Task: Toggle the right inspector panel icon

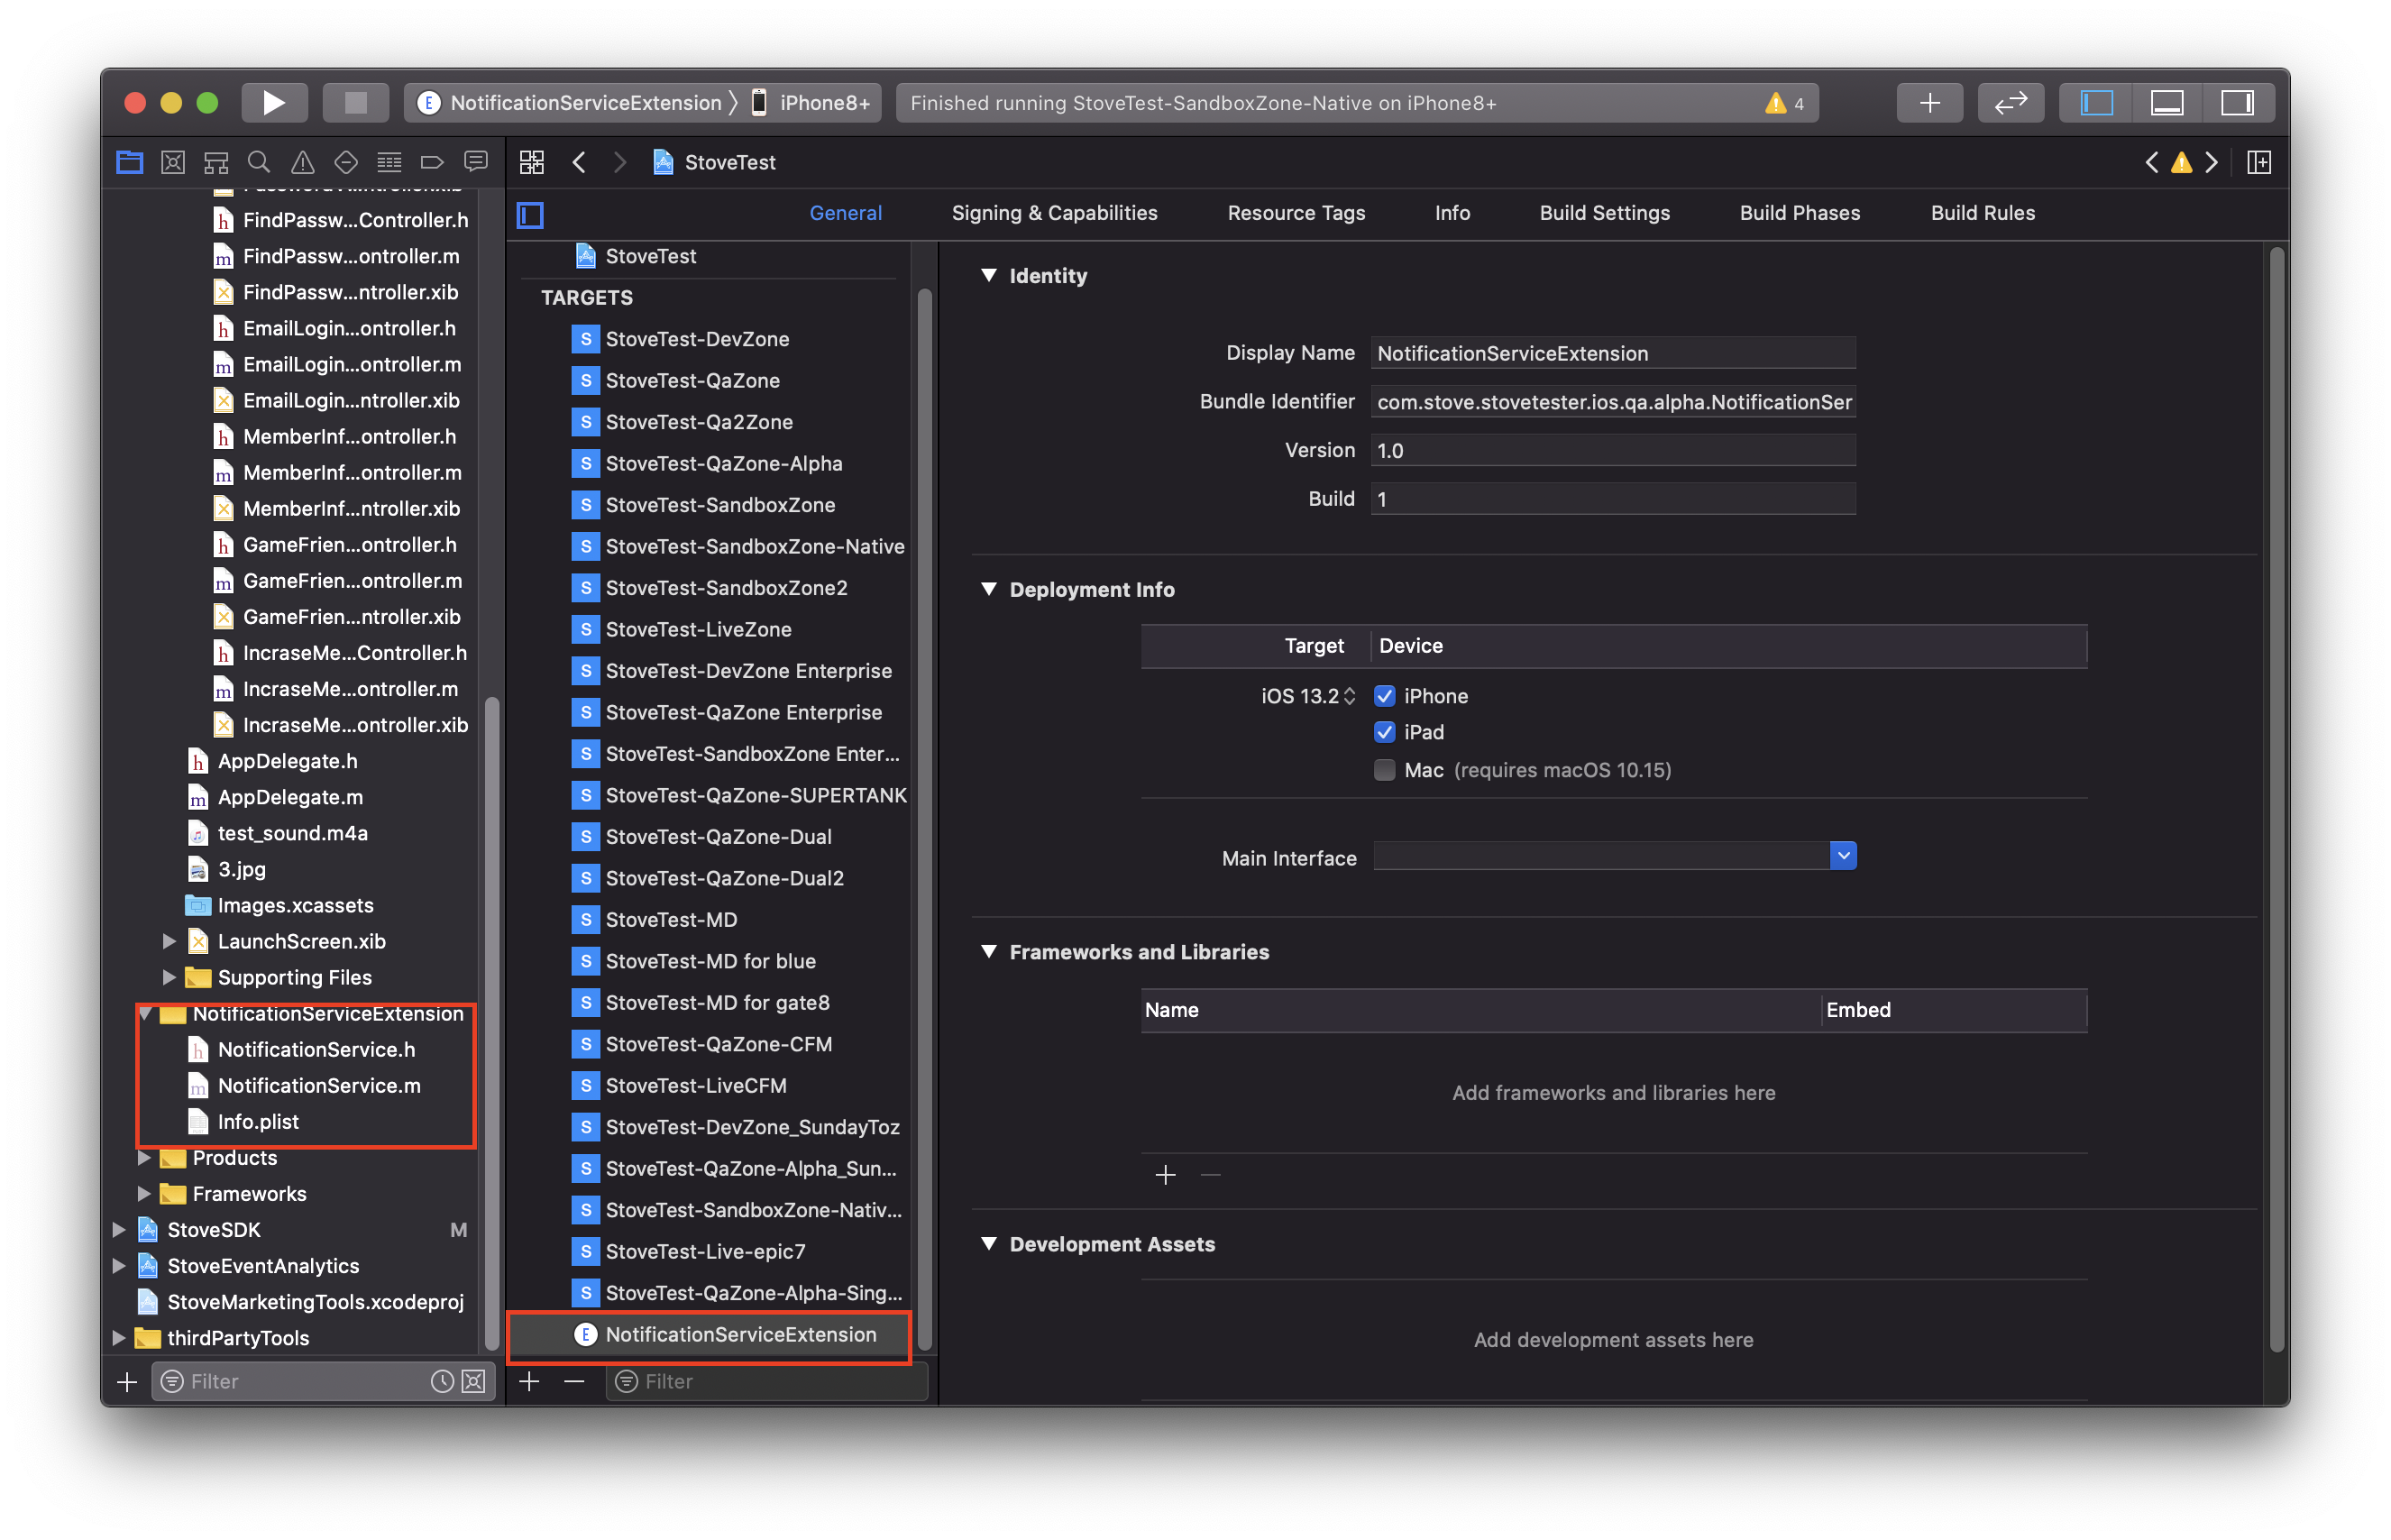Action: (2236, 103)
